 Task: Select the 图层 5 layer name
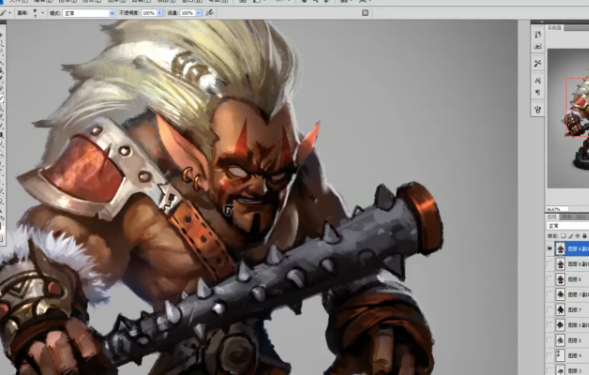click(574, 340)
